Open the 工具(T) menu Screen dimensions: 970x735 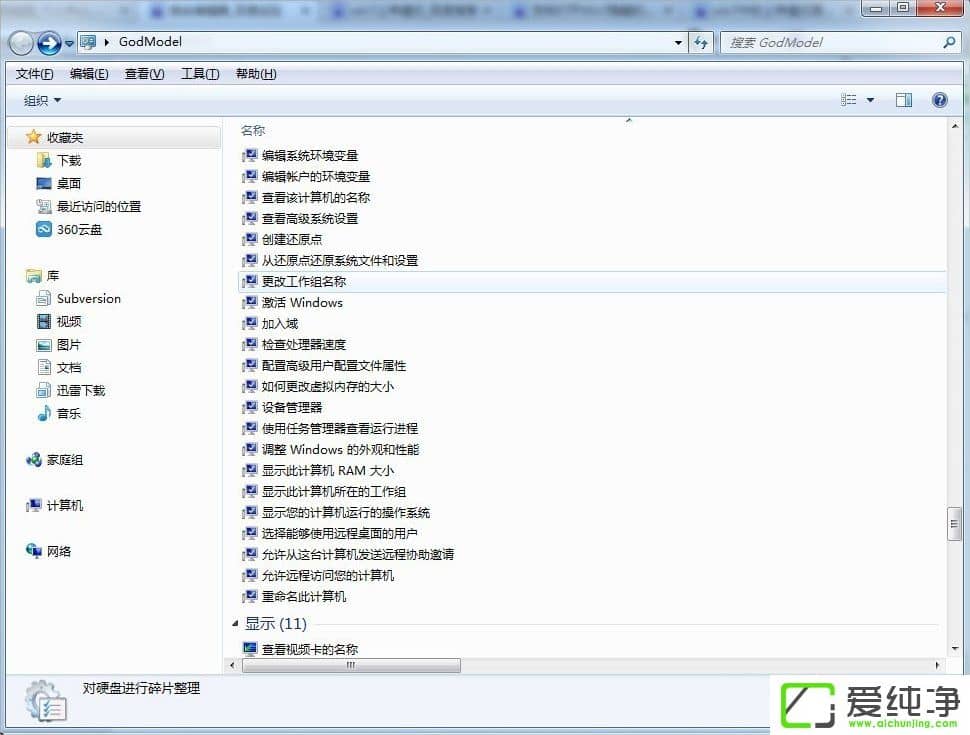point(199,74)
